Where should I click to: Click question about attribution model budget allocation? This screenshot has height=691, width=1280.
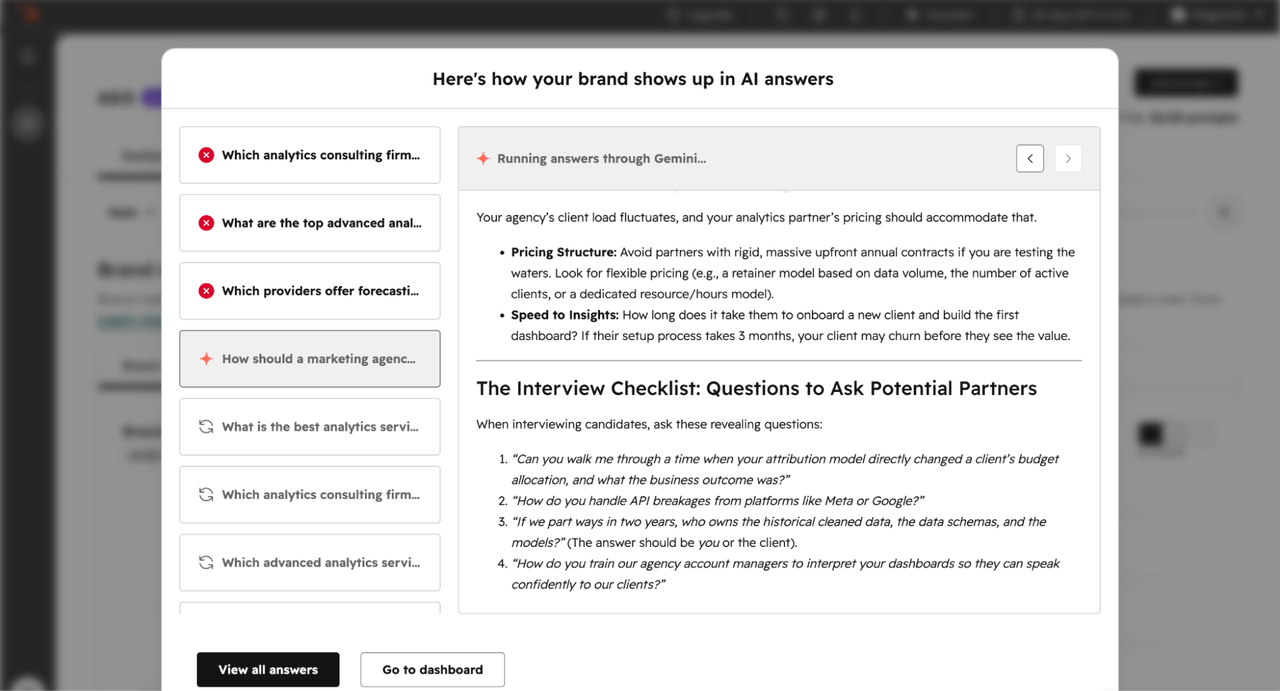pyautogui.click(x=785, y=469)
